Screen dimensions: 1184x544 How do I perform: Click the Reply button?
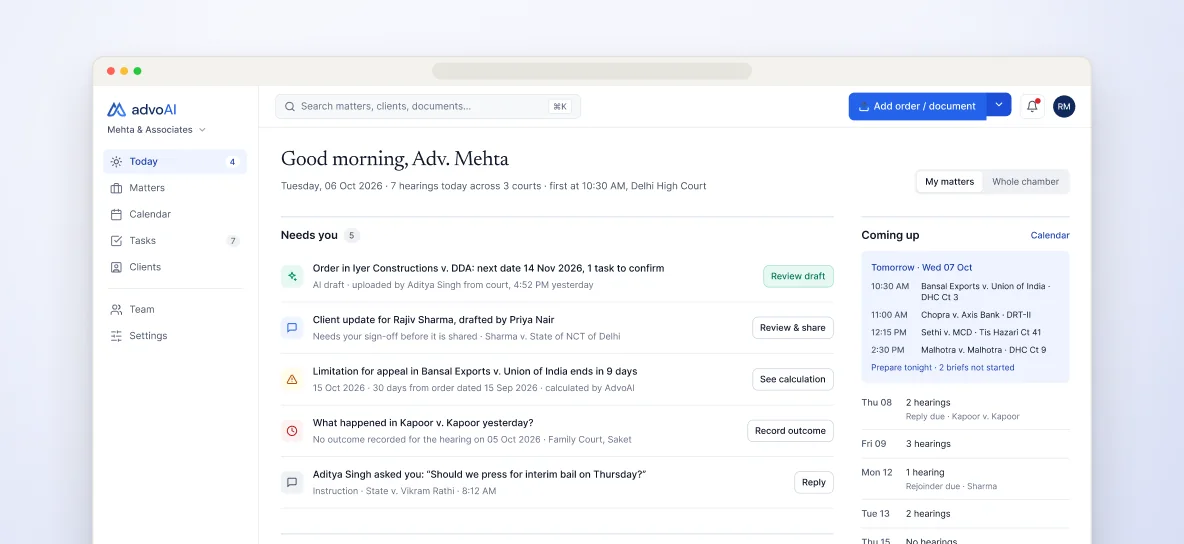pyautogui.click(x=814, y=482)
